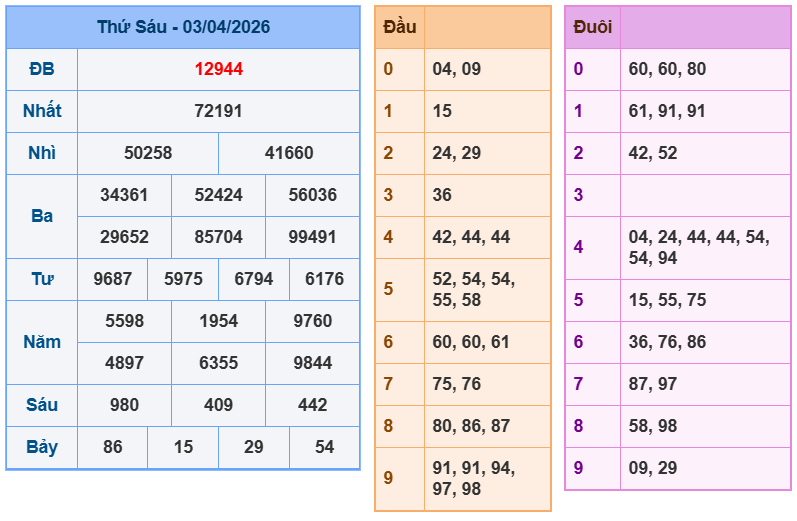The height and width of the screenshot is (521, 797).
Task: Select fourth prize number 5975
Action: tap(183, 279)
